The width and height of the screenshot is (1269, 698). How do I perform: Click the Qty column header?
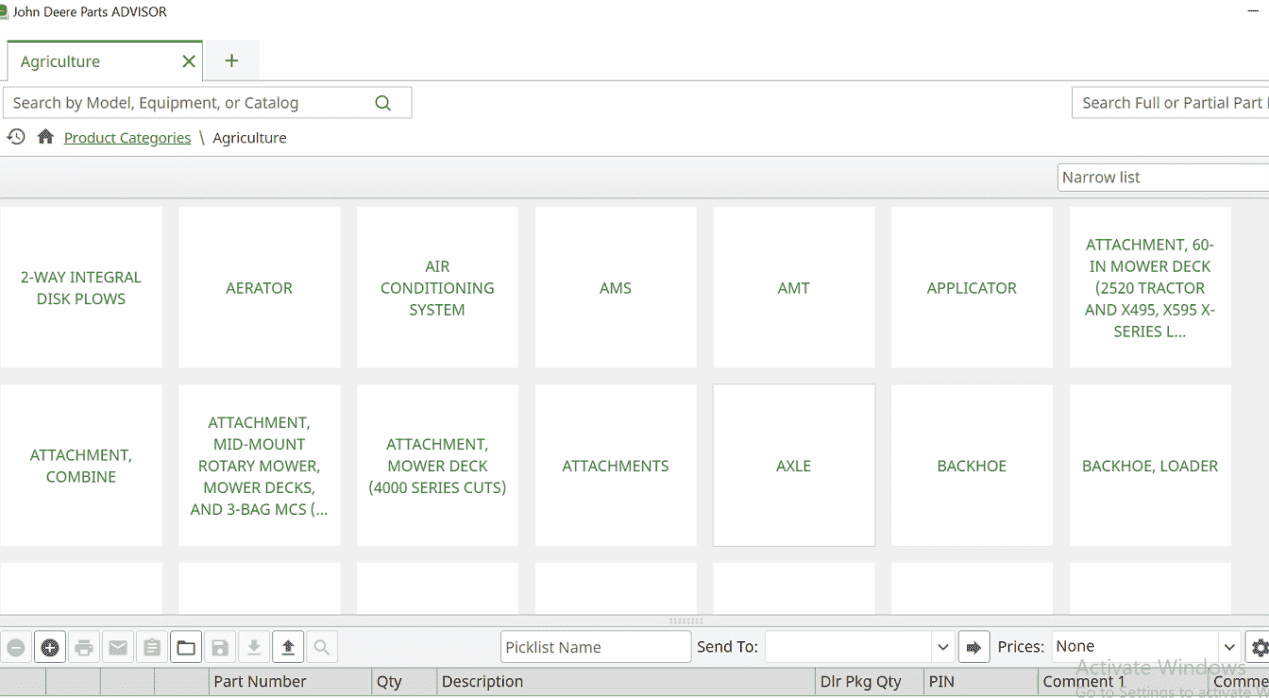click(404, 682)
